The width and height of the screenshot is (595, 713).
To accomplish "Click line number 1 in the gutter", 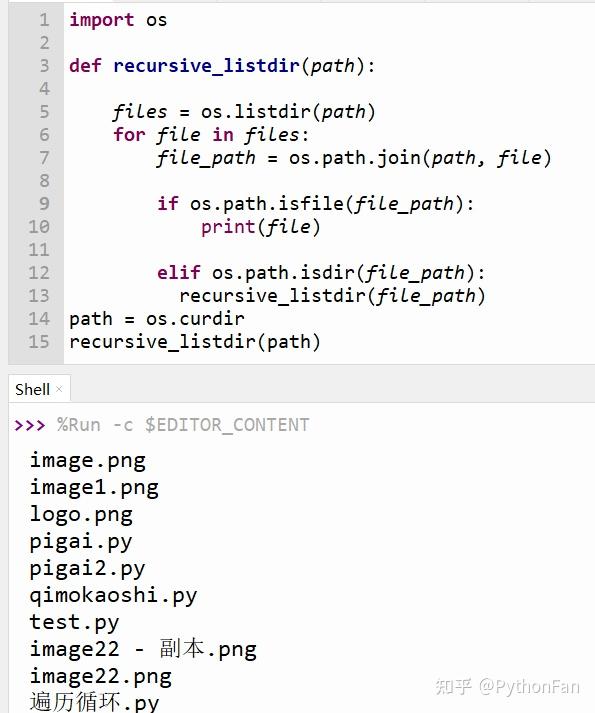I will coord(44,20).
